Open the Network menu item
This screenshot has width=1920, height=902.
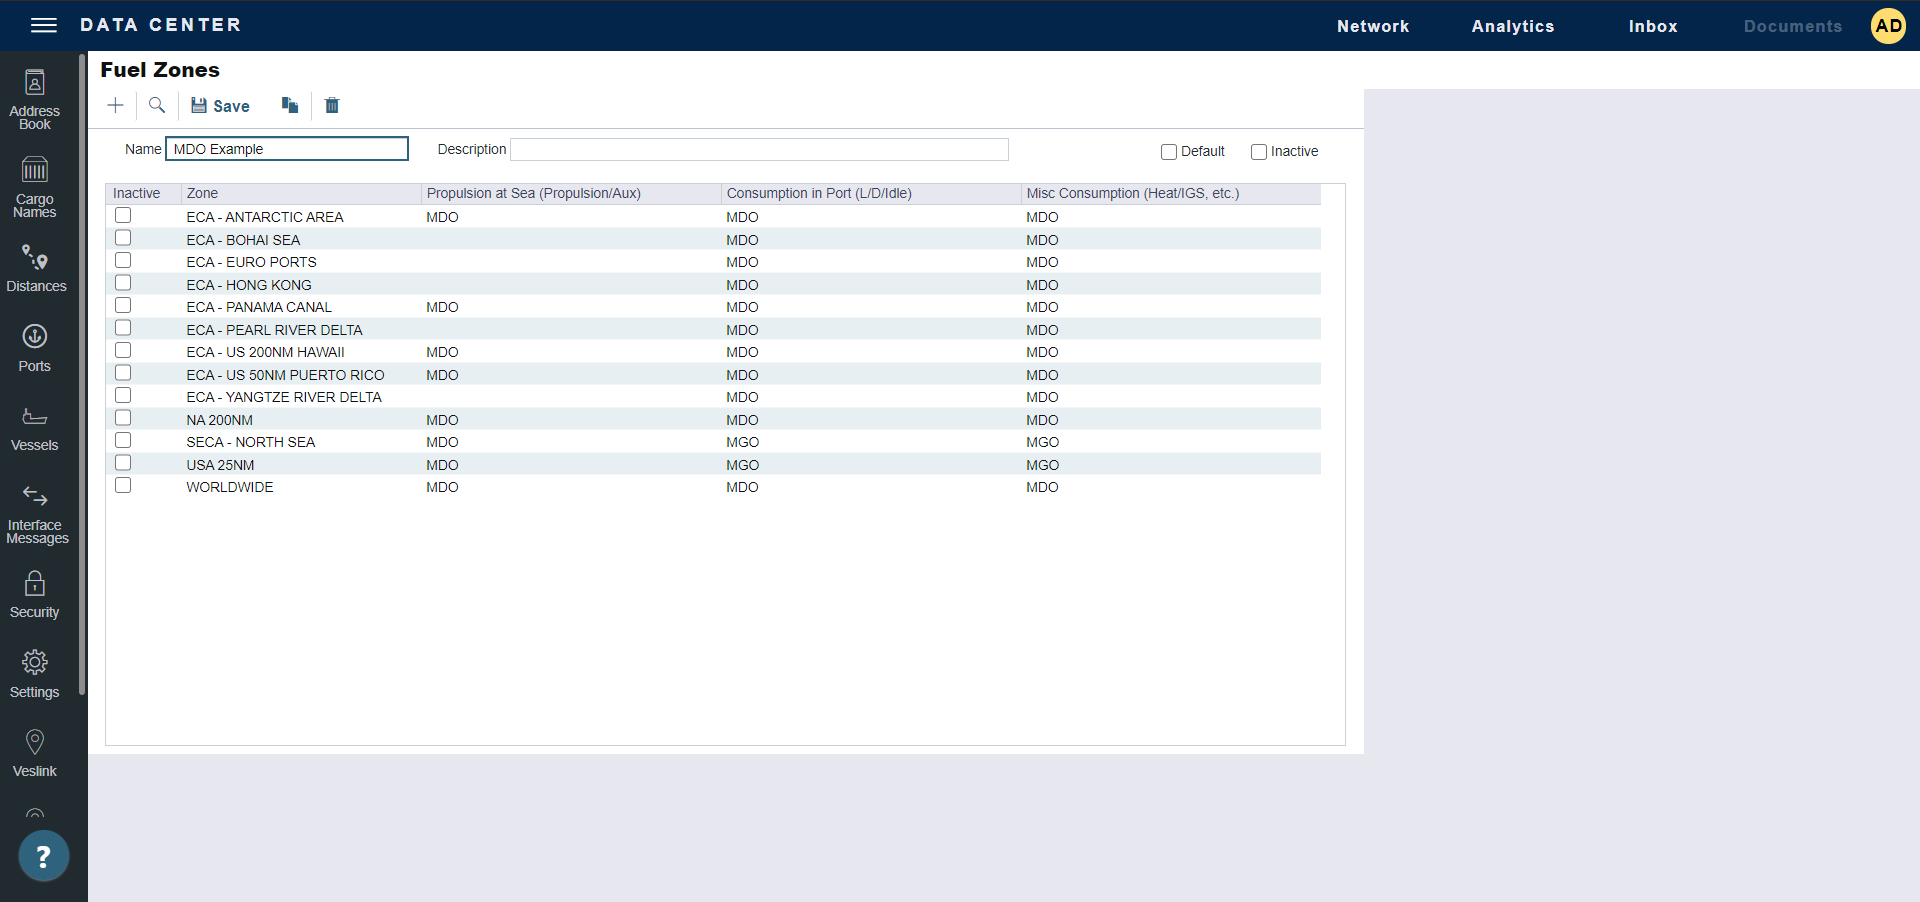pos(1372,26)
